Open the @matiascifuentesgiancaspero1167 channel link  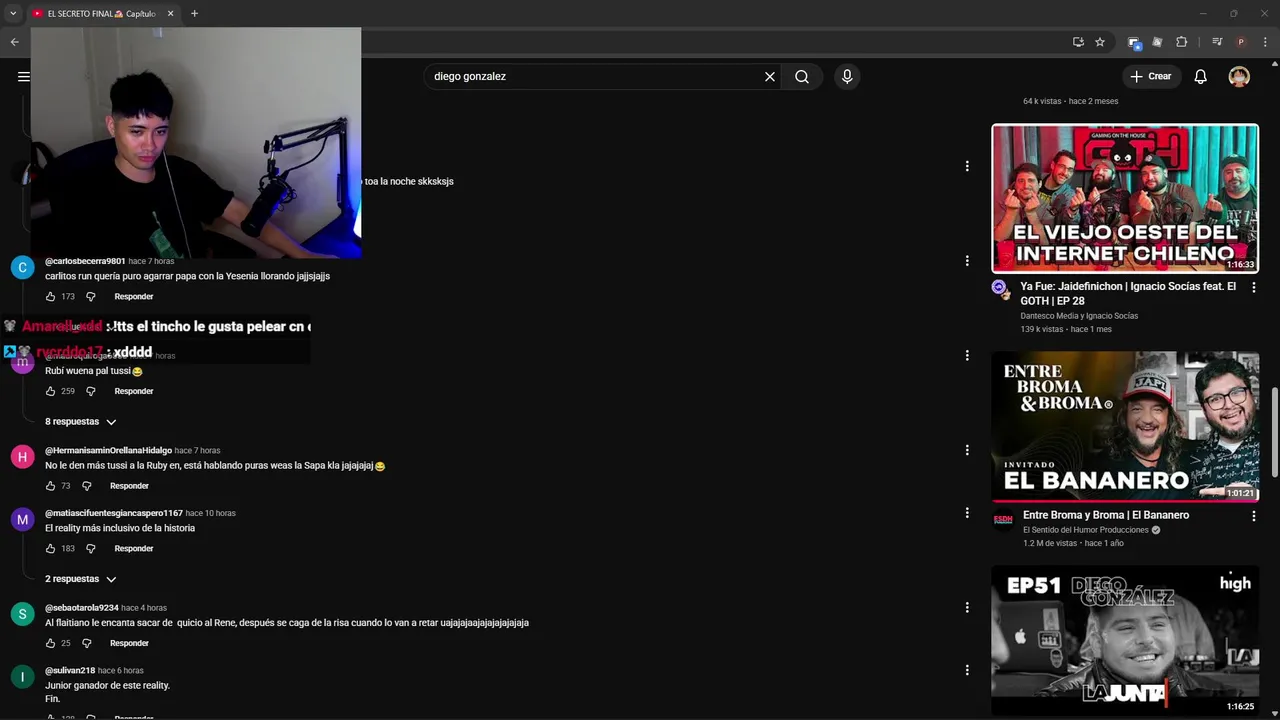click(x=114, y=513)
